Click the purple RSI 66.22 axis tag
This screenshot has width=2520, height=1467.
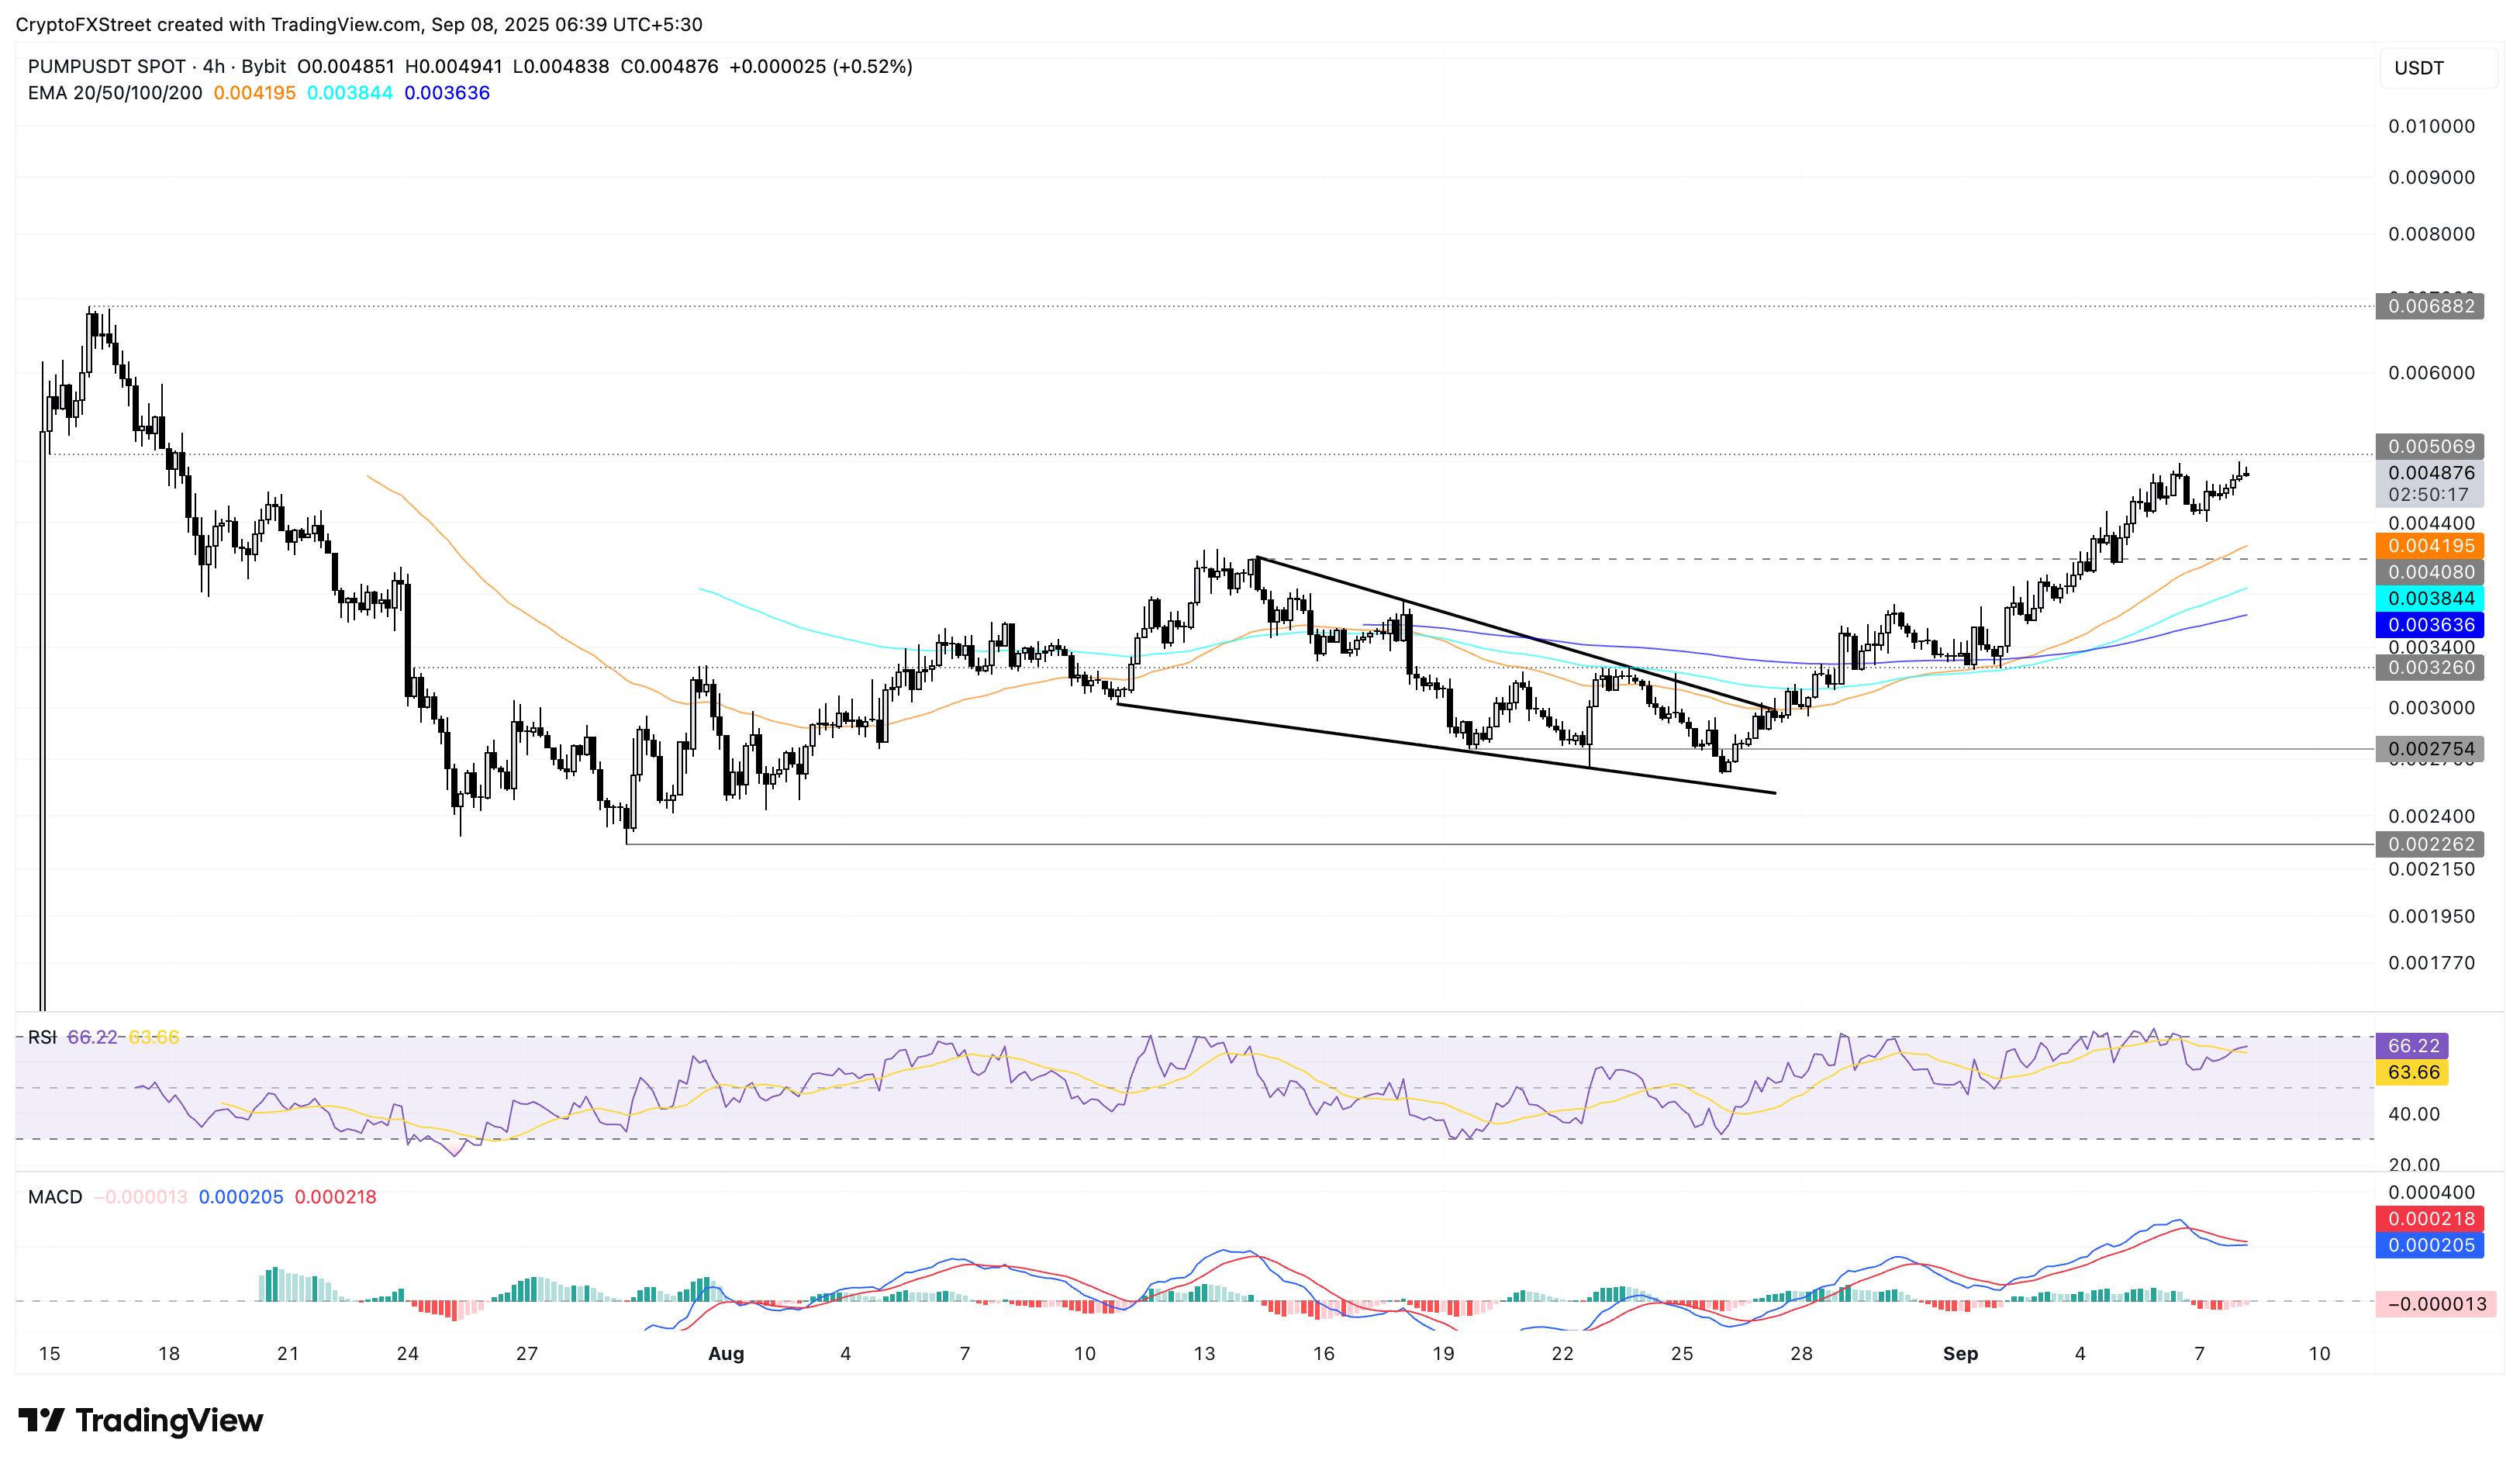click(x=2412, y=1045)
